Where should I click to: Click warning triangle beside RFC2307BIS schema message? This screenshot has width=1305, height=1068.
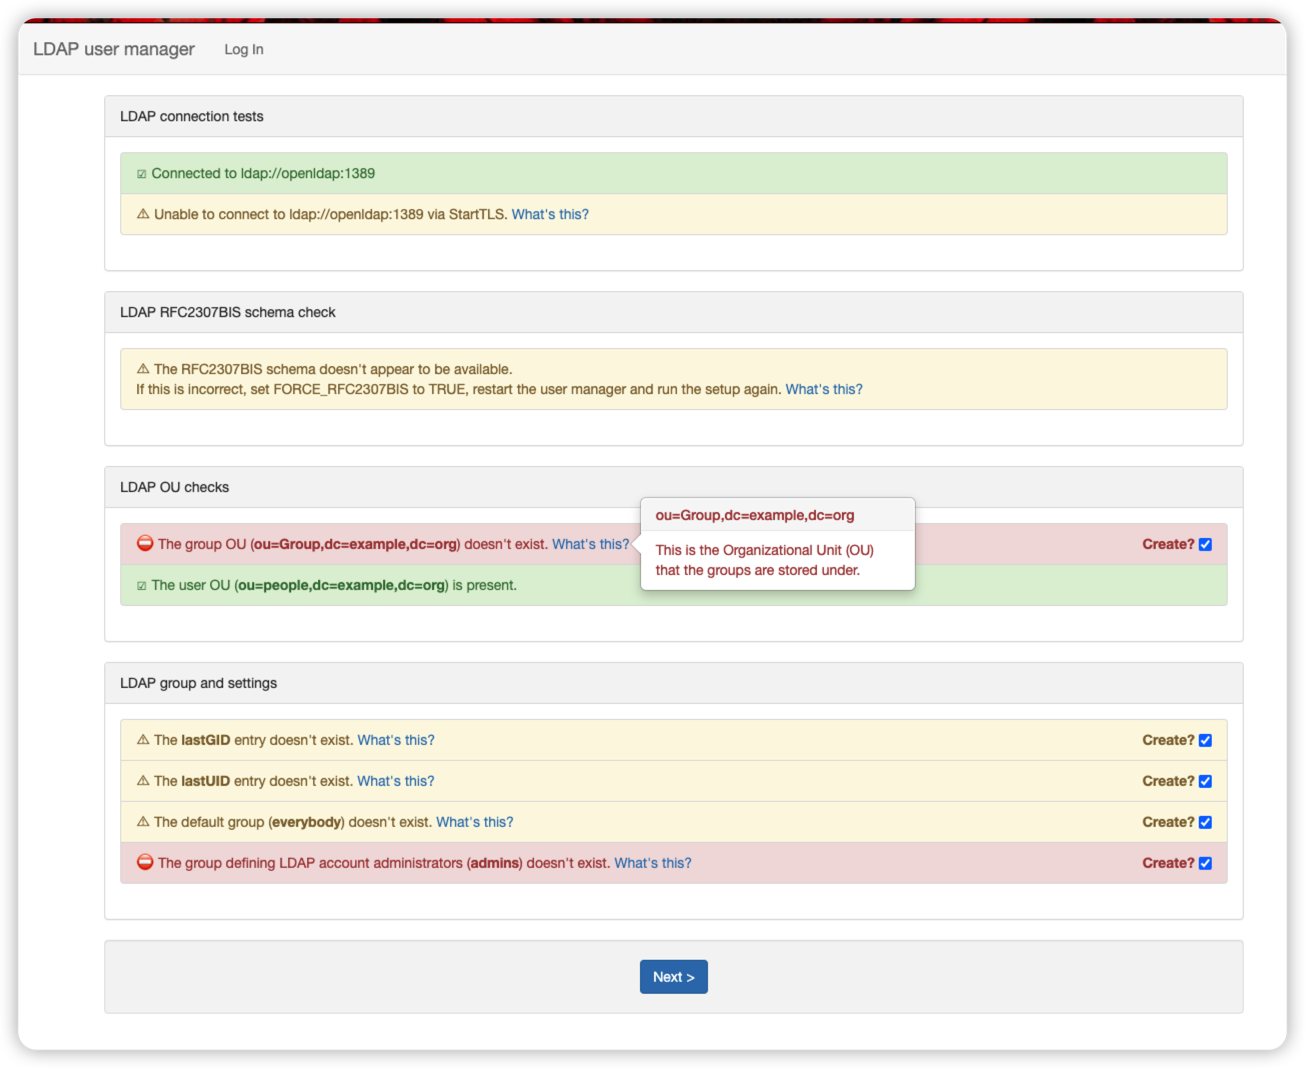click(143, 369)
